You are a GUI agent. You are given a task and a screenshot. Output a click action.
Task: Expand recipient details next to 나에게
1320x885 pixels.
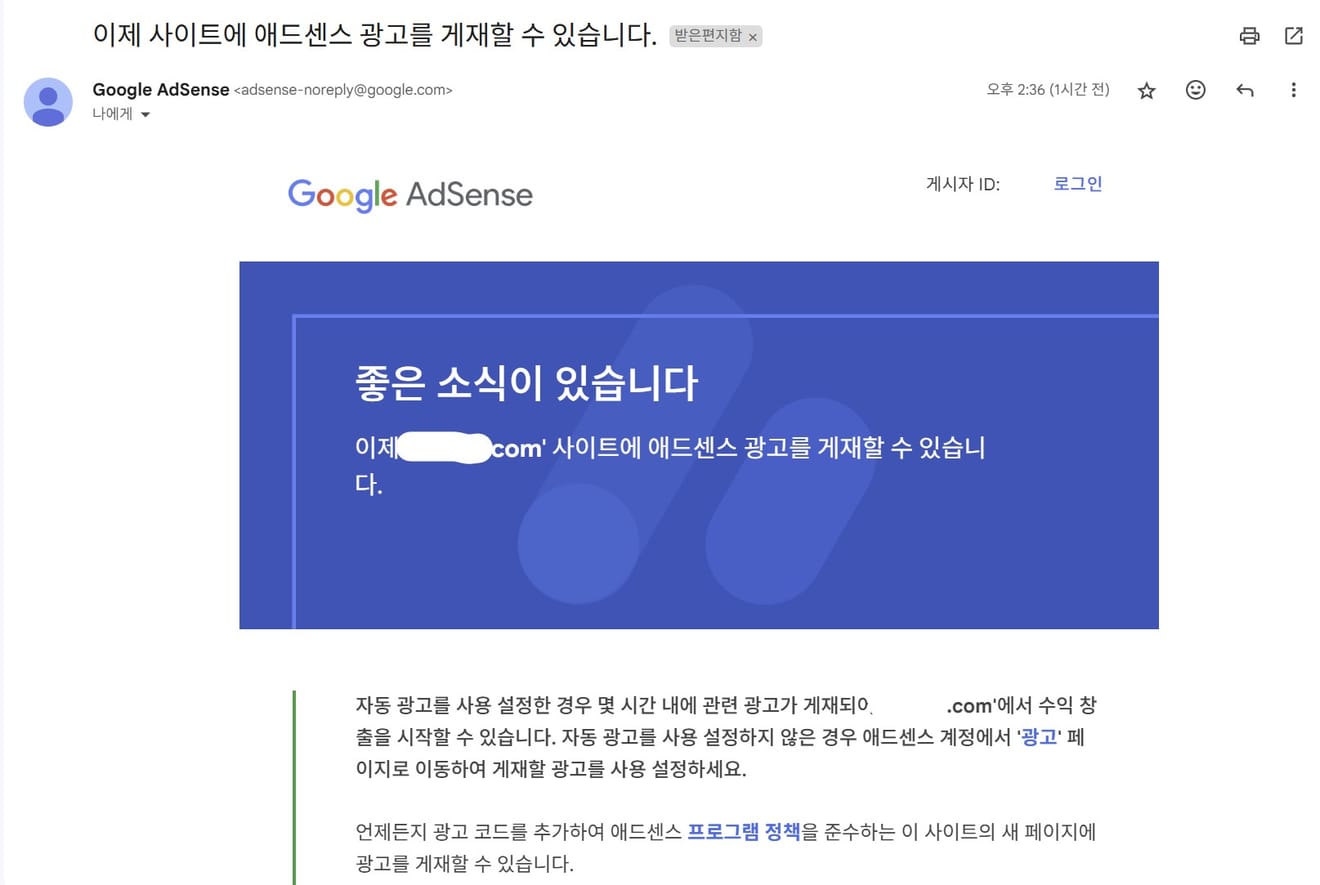[145, 114]
